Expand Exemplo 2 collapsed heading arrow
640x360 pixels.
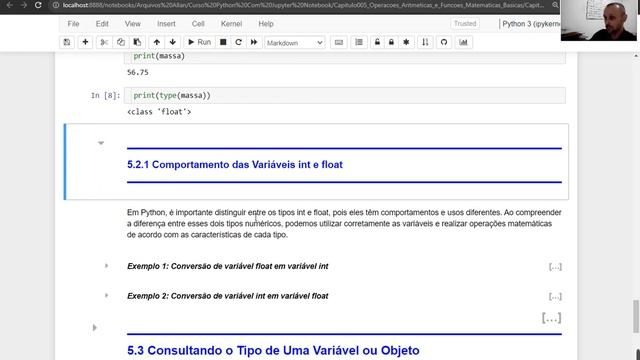coord(107,296)
